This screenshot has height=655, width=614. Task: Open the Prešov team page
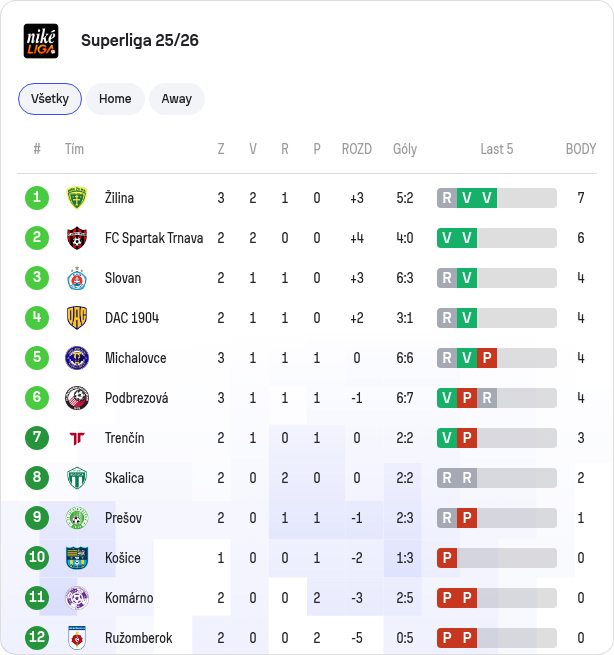(x=123, y=518)
